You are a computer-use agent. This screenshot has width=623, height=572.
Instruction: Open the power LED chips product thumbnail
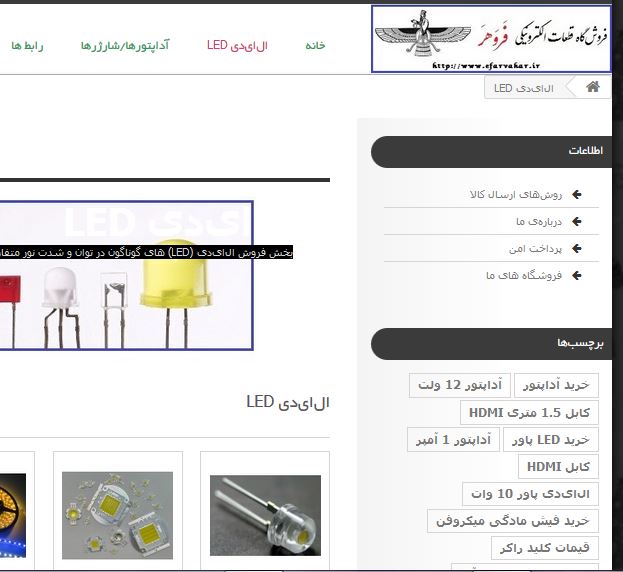tap(118, 515)
